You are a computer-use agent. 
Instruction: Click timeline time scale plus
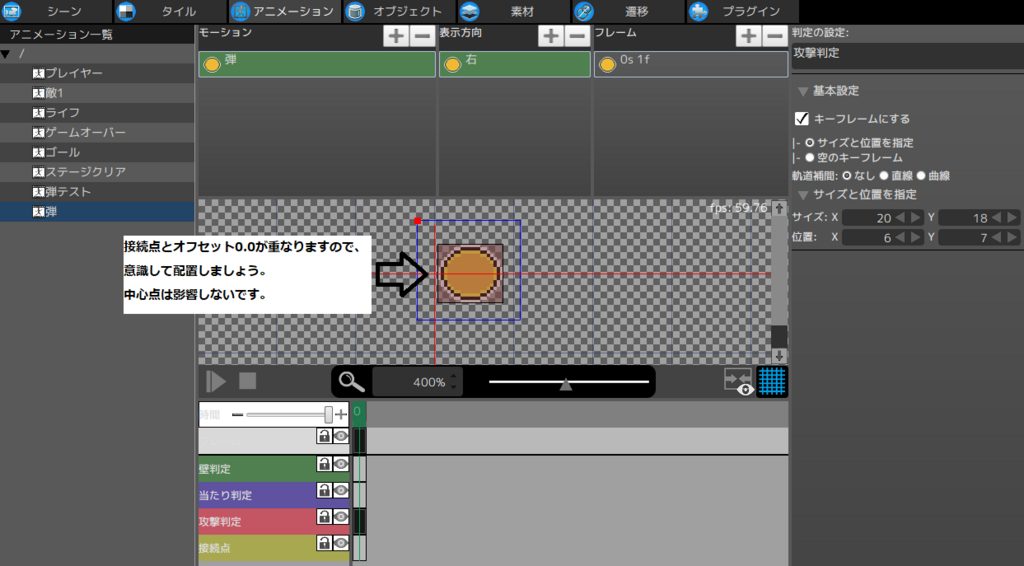341,414
